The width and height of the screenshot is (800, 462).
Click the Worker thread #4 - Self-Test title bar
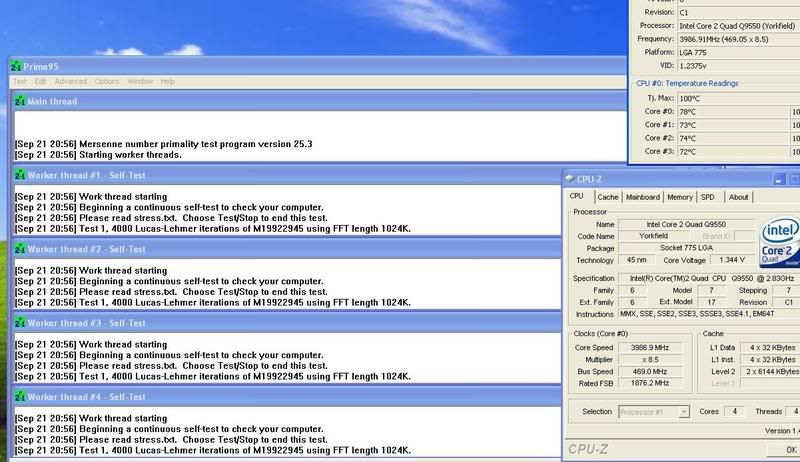coord(287,397)
